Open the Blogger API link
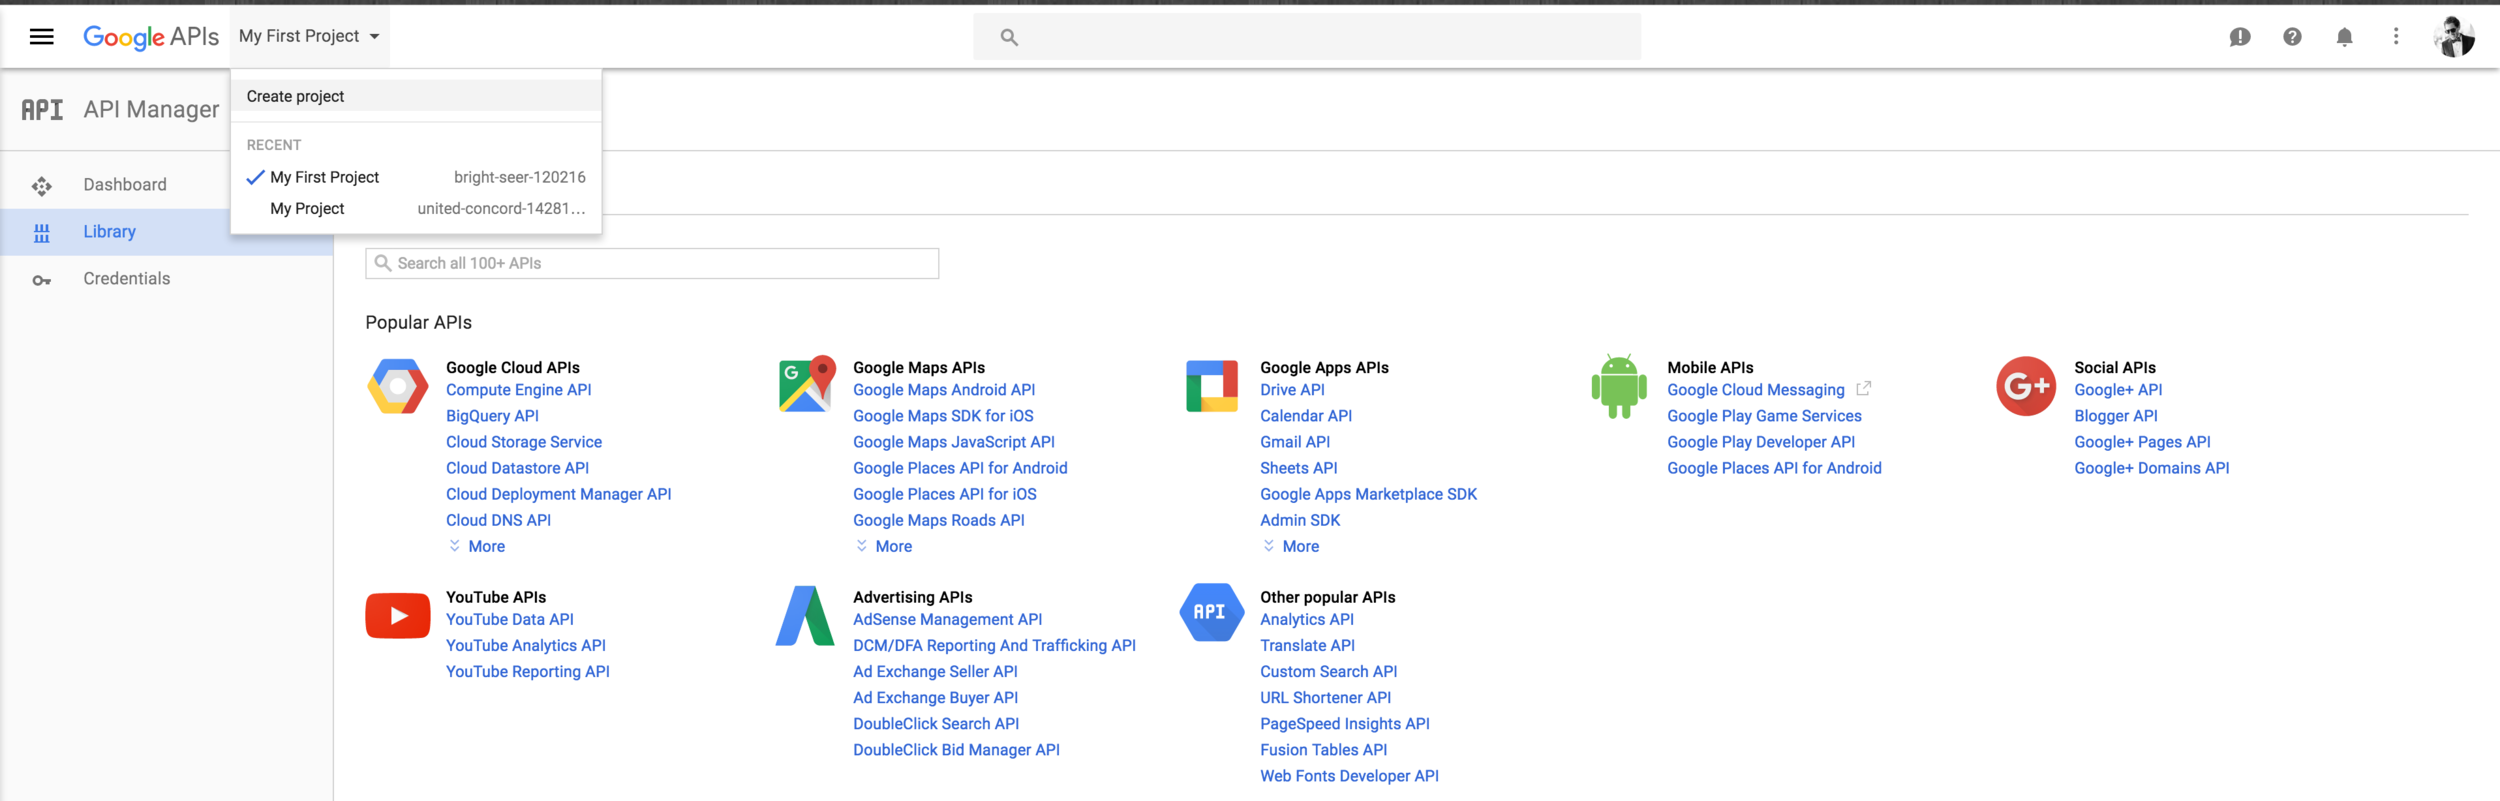2500x801 pixels. (x=2116, y=416)
